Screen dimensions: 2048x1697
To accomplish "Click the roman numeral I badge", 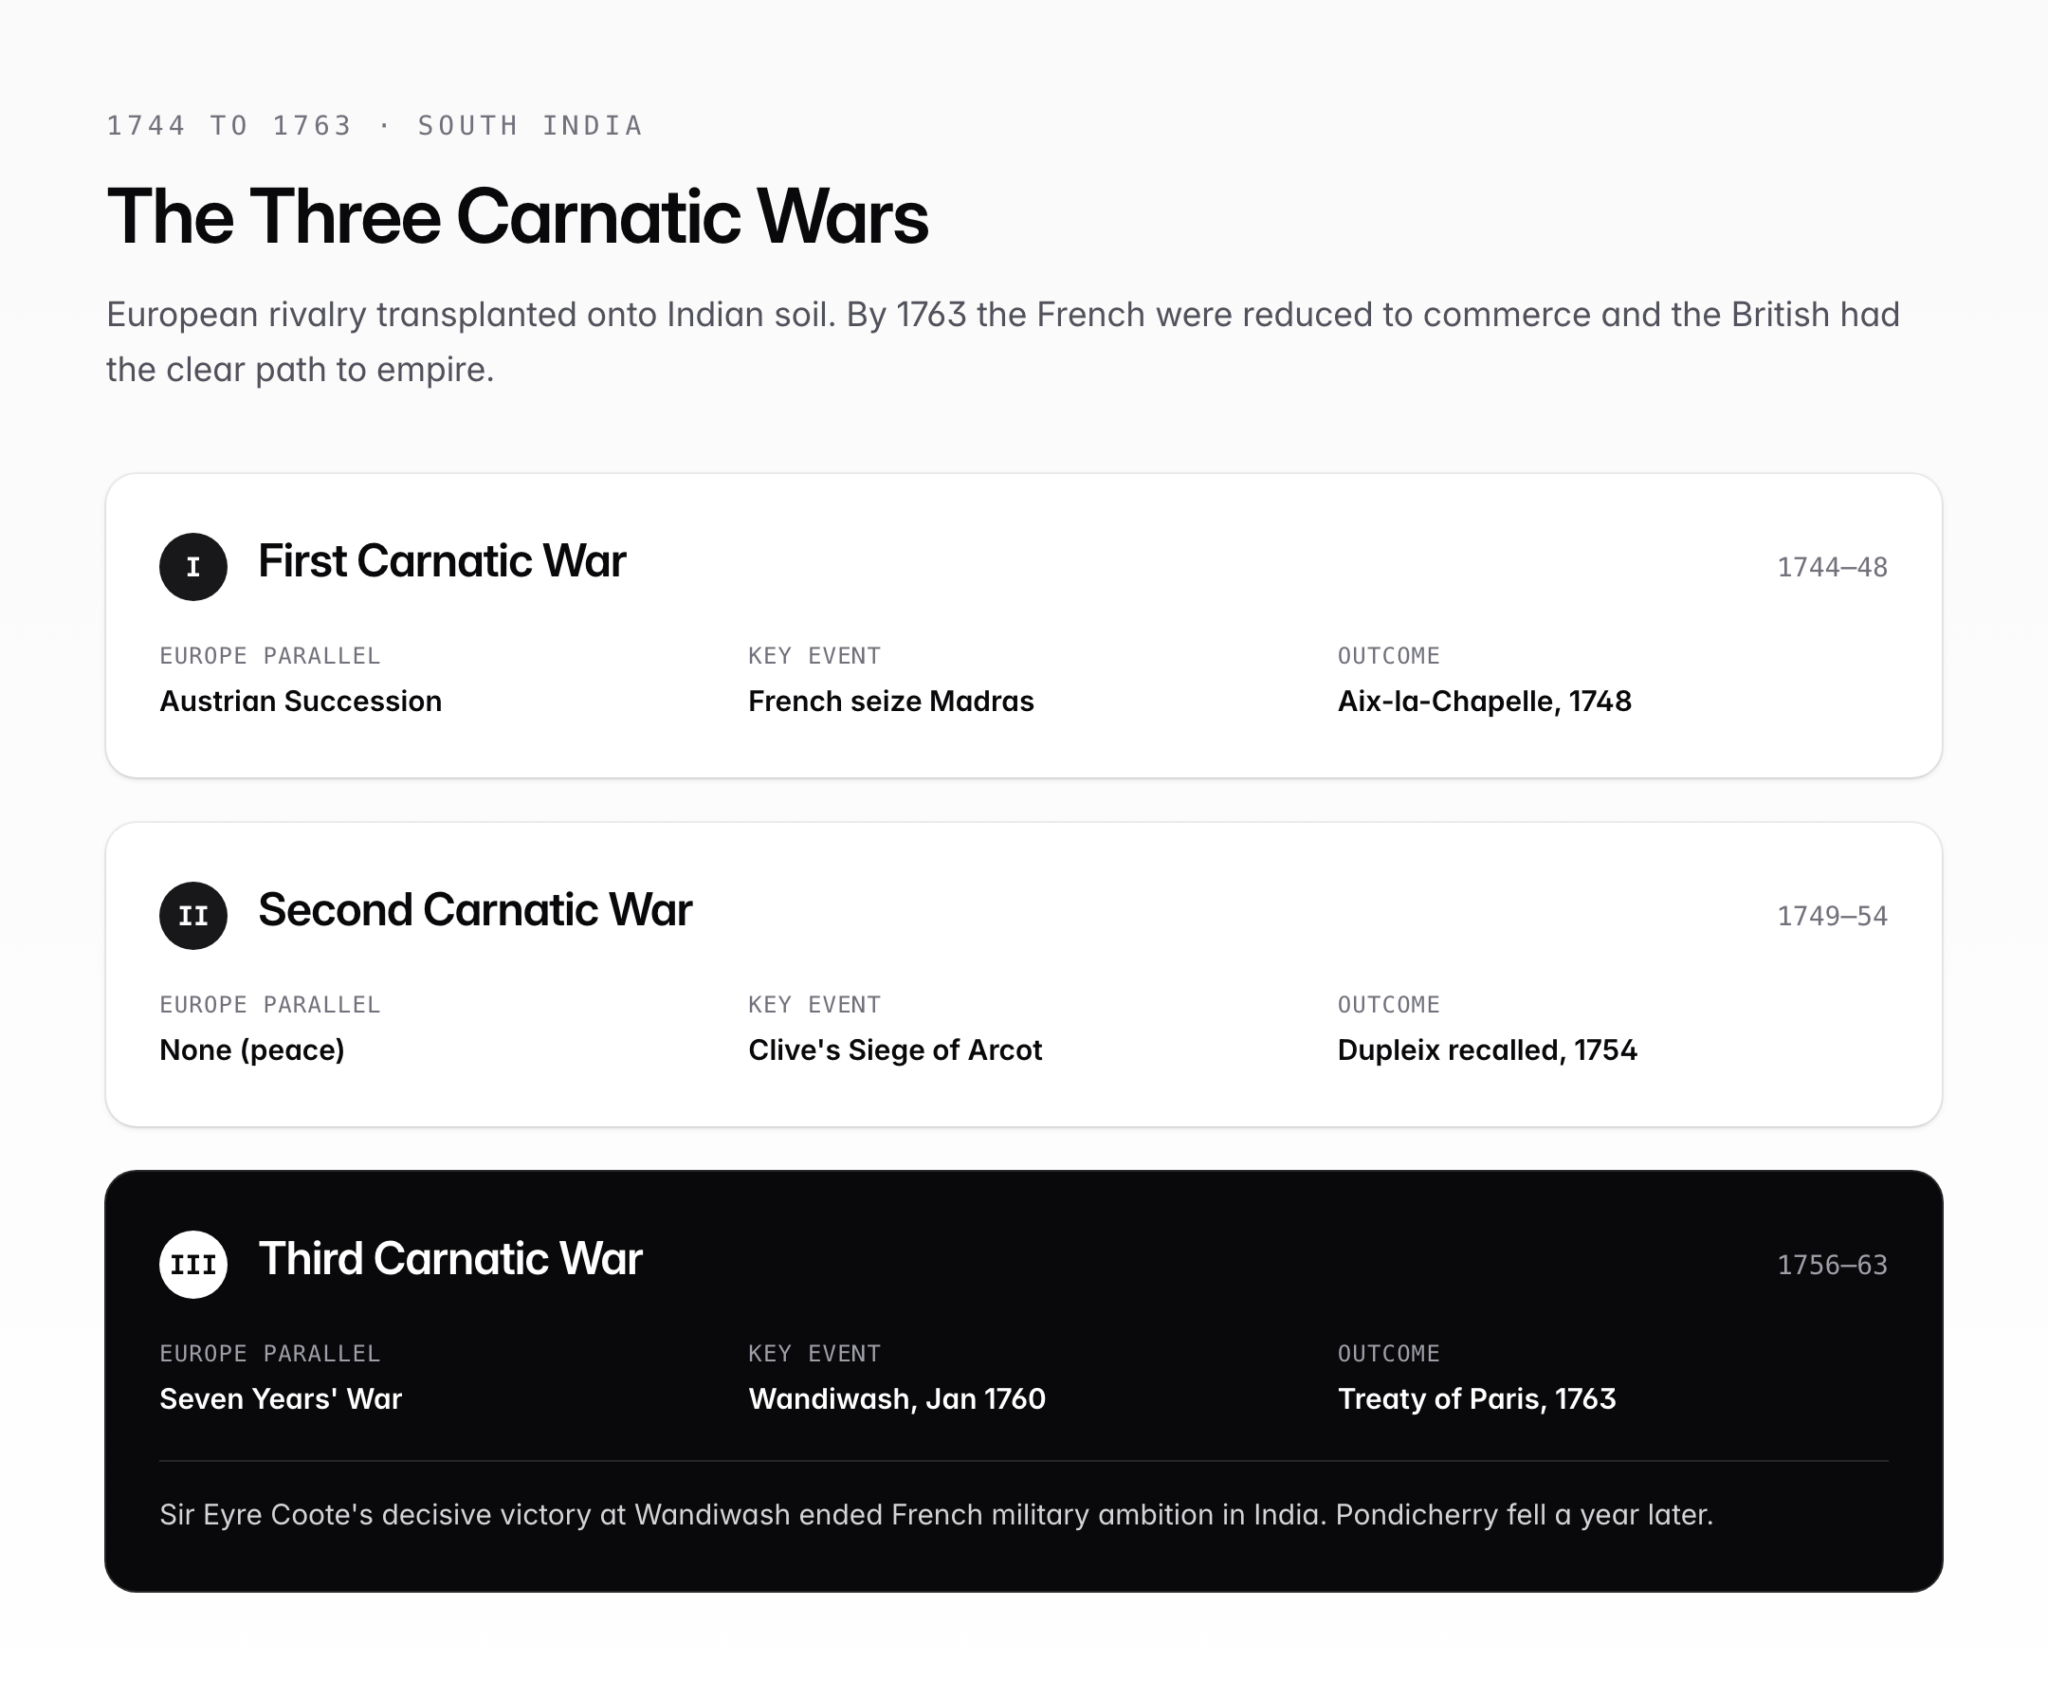I will click(193, 566).
